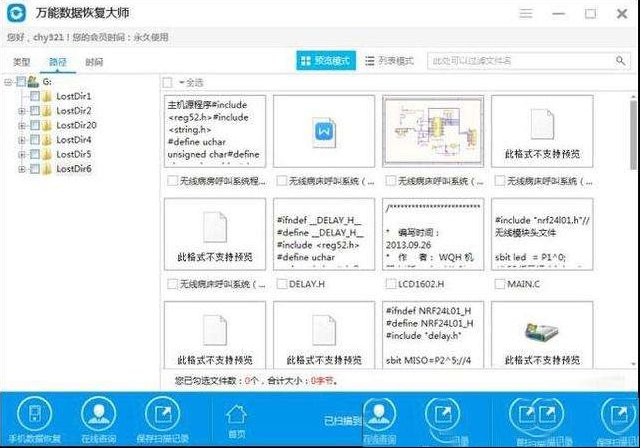Click the MAIN.C file name

(x=523, y=284)
